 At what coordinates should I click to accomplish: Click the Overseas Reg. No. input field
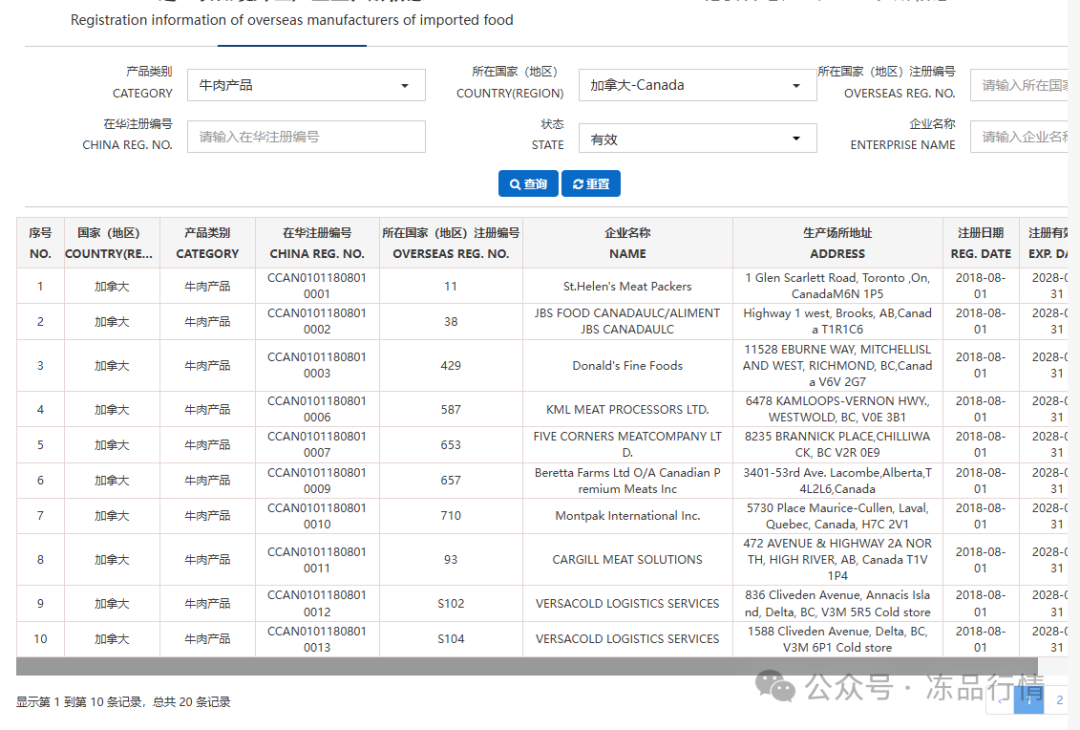pos(1024,85)
